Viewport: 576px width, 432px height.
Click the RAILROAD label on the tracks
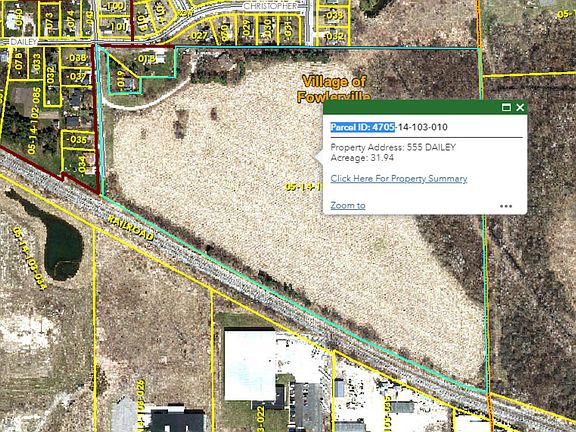click(131, 228)
